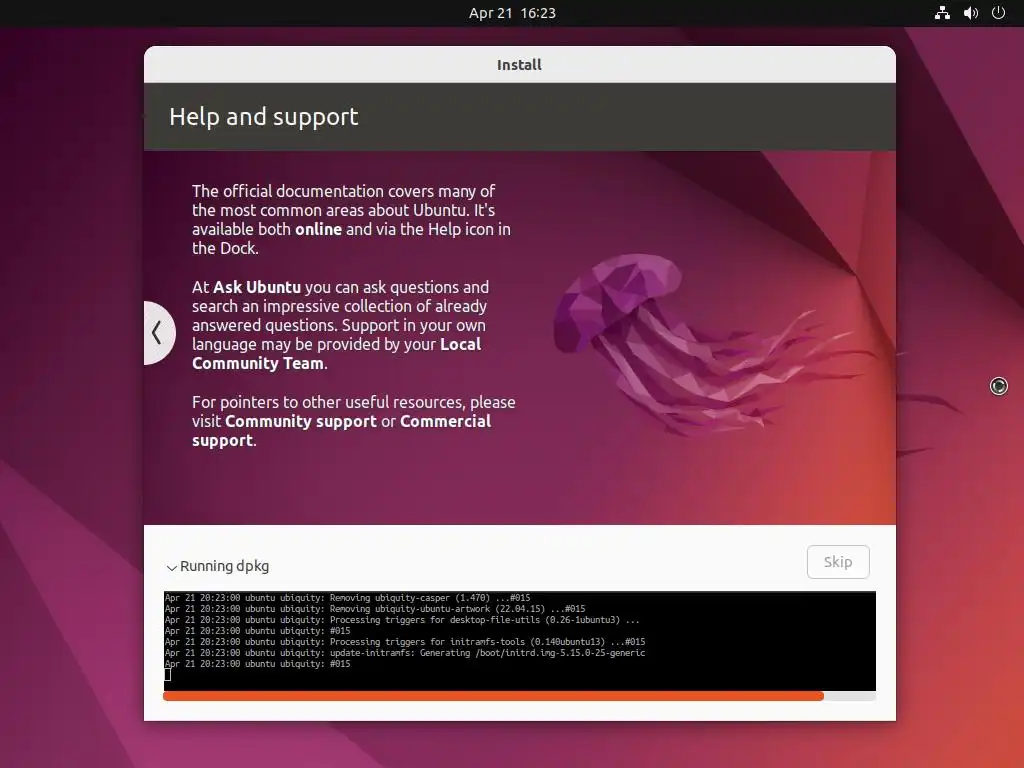Image resolution: width=1024 pixels, height=768 pixels.
Task: Follow the online documentation link
Action: [318, 229]
